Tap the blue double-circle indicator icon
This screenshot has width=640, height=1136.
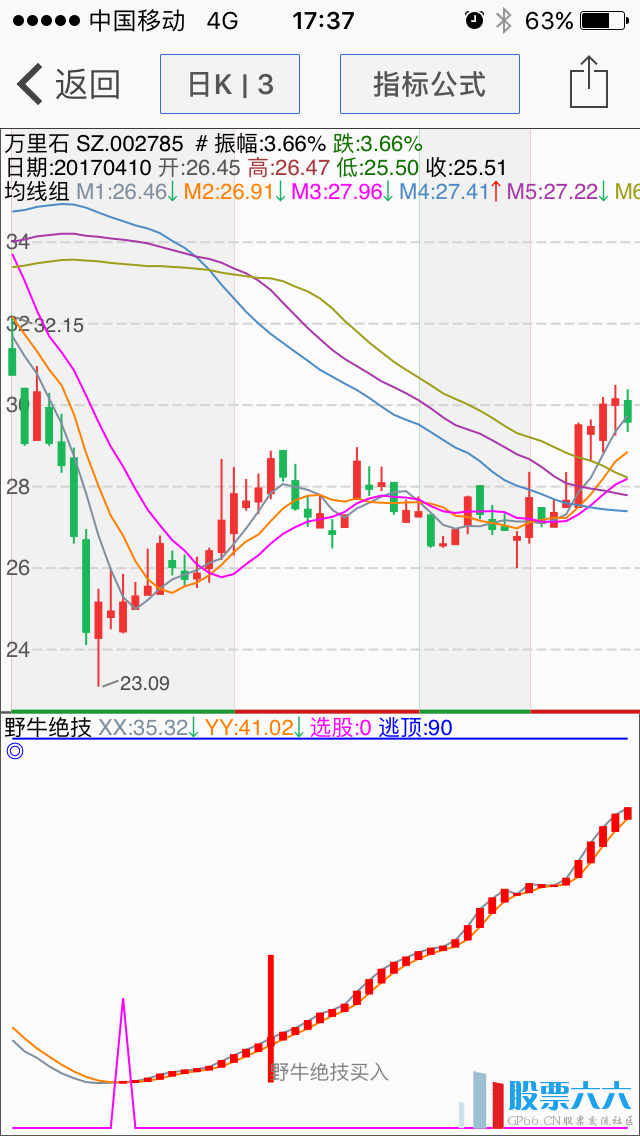coord(15,751)
